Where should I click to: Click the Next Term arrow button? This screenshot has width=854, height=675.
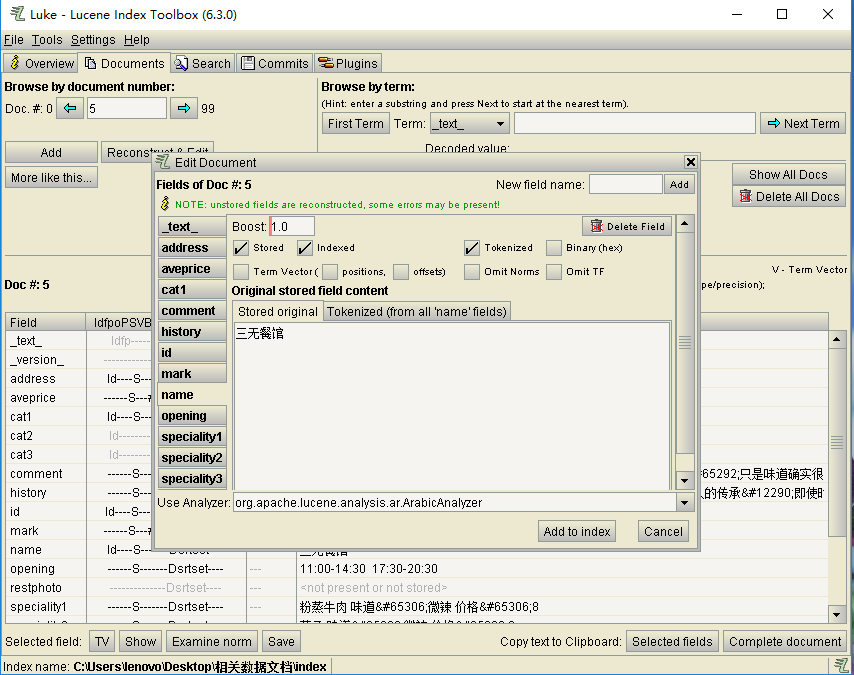803,124
